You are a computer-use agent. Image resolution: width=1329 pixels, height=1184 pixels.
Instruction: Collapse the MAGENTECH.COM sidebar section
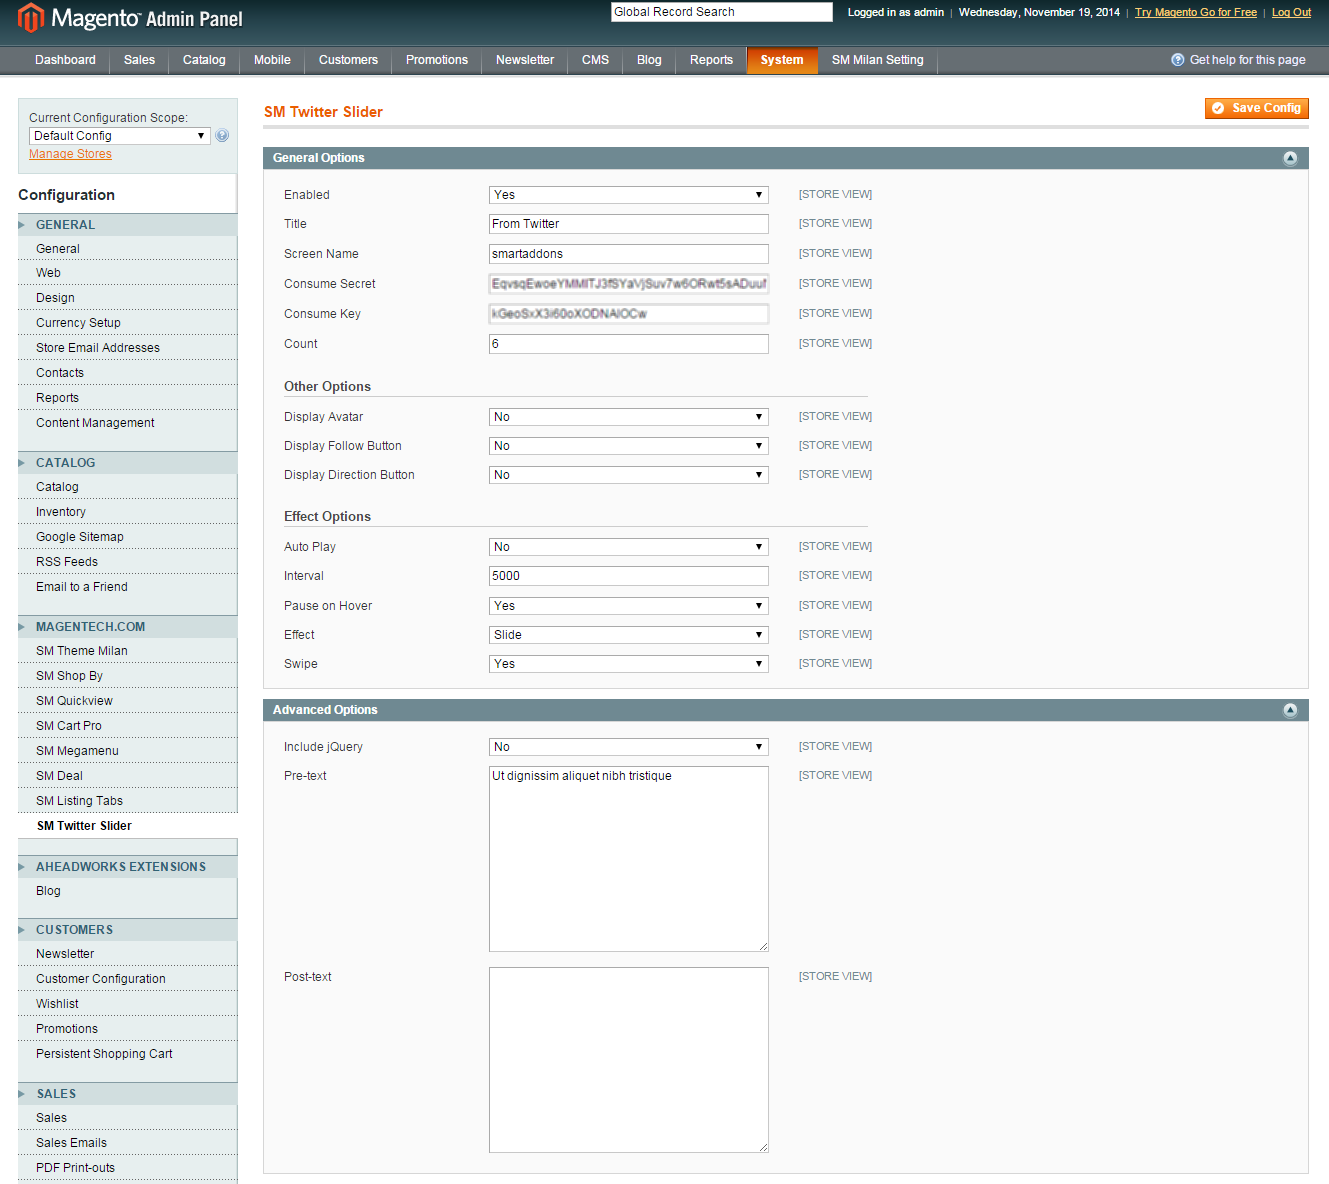[x=127, y=627]
